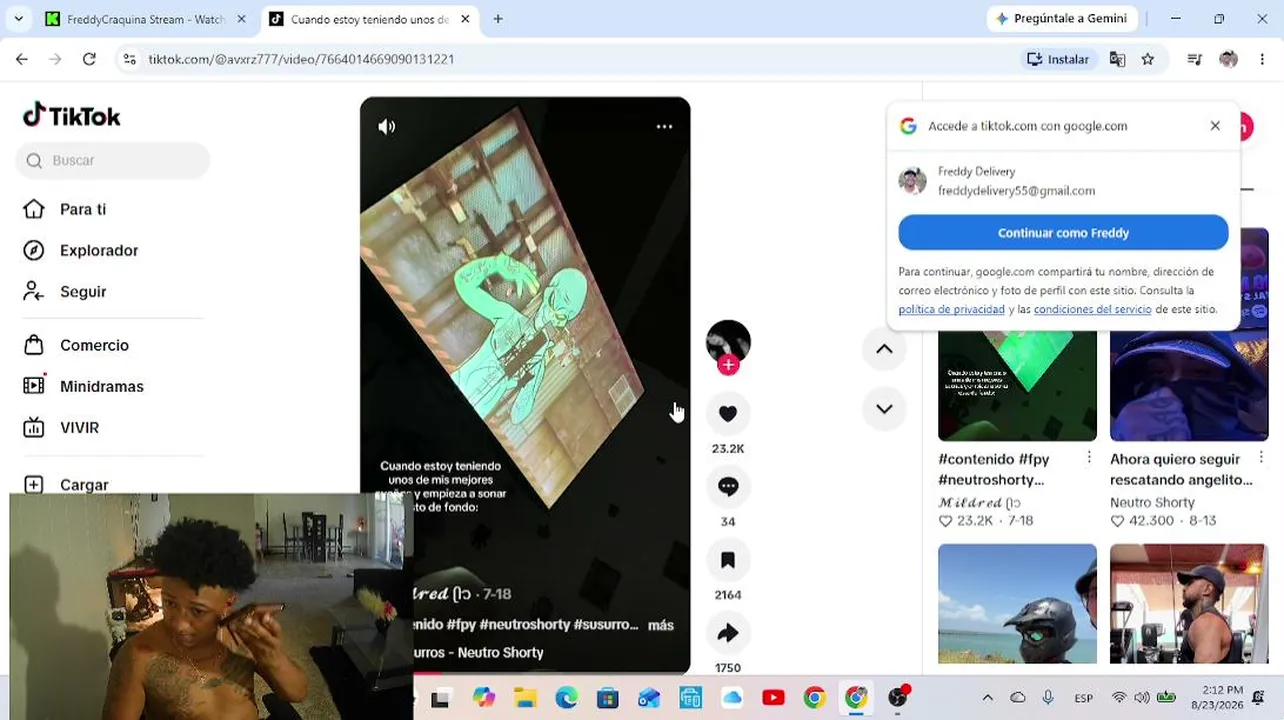This screenshot has height=720, width=1284.
Task: Open options for 'Ahora quiero seguir' video card
Action: 1261,458
